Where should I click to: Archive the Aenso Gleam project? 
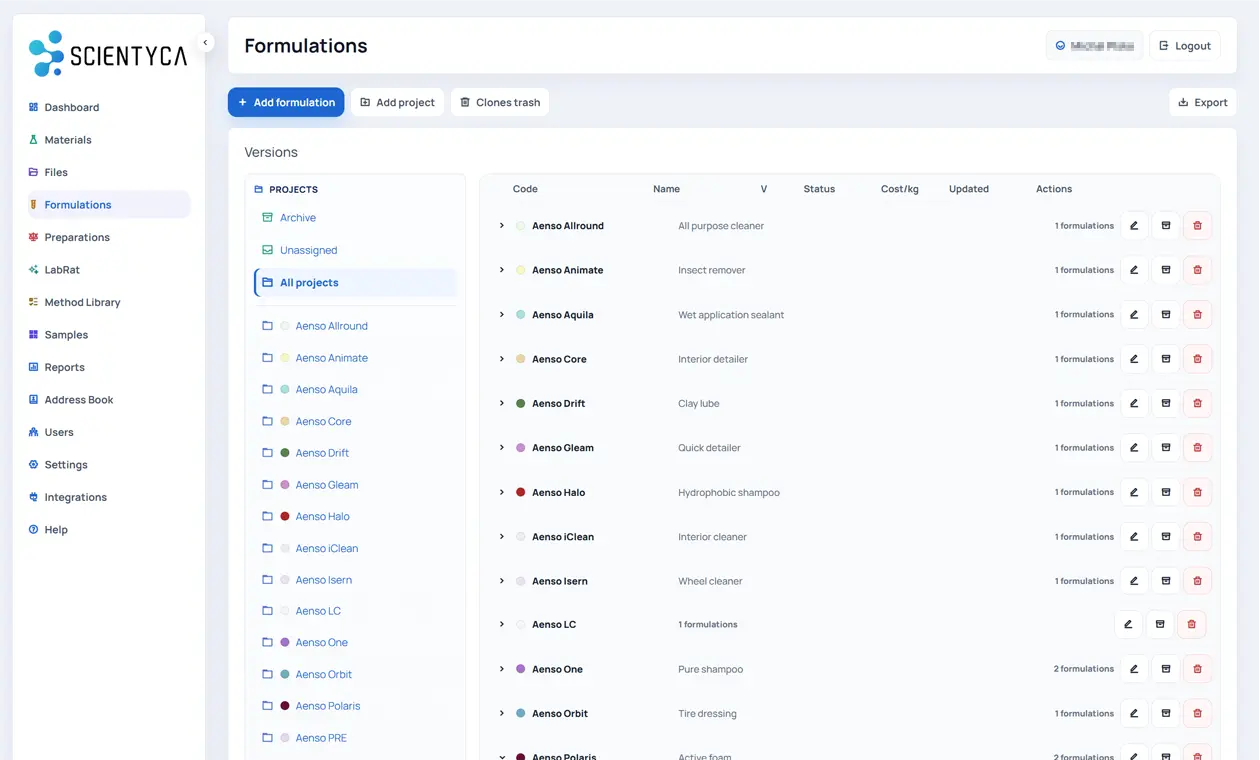pos(1166,448)
